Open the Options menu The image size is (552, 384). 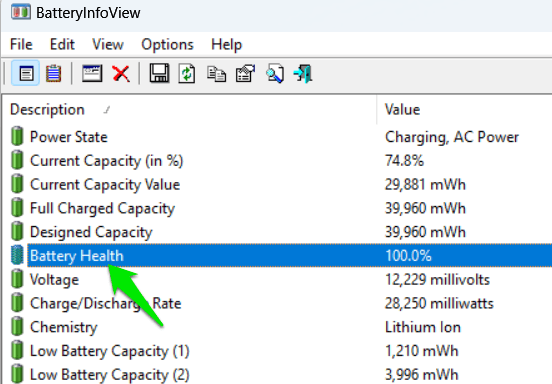pos(167,45)
